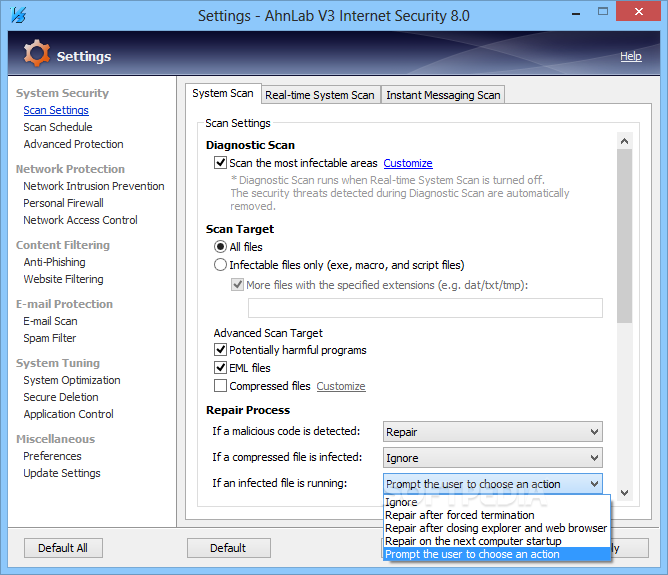Collapse infected file running dropdown
Image resolution: width=668 pixels, height=575 pixels.
(x=492, y=484)
